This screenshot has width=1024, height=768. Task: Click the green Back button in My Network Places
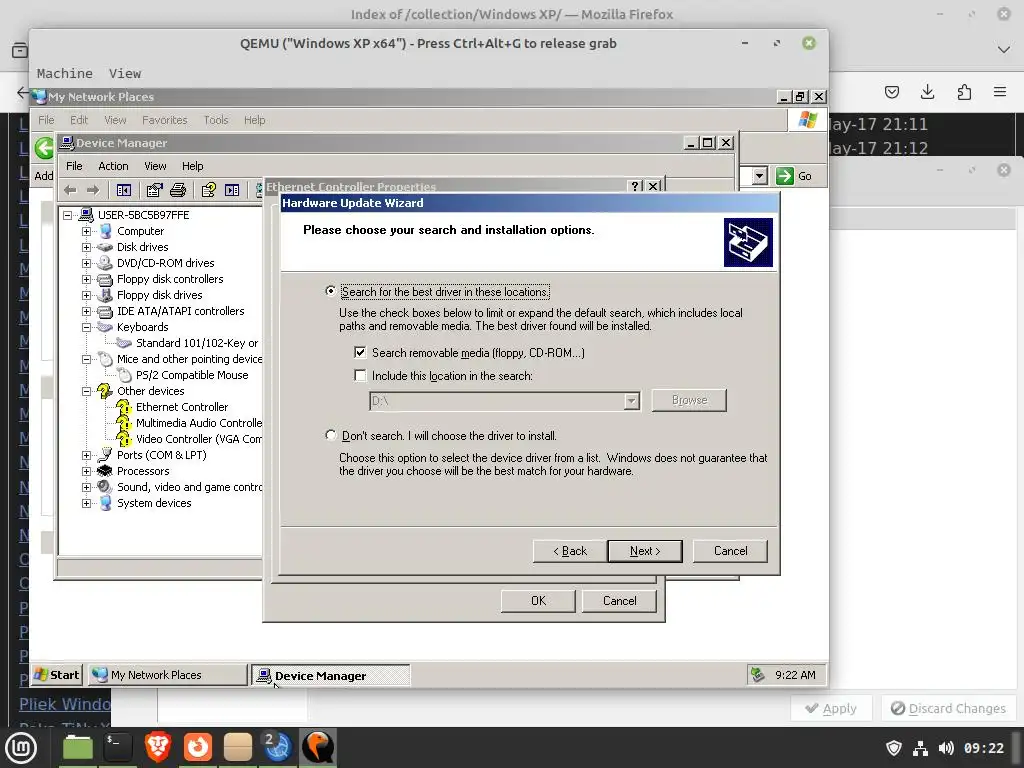(44, 148)
